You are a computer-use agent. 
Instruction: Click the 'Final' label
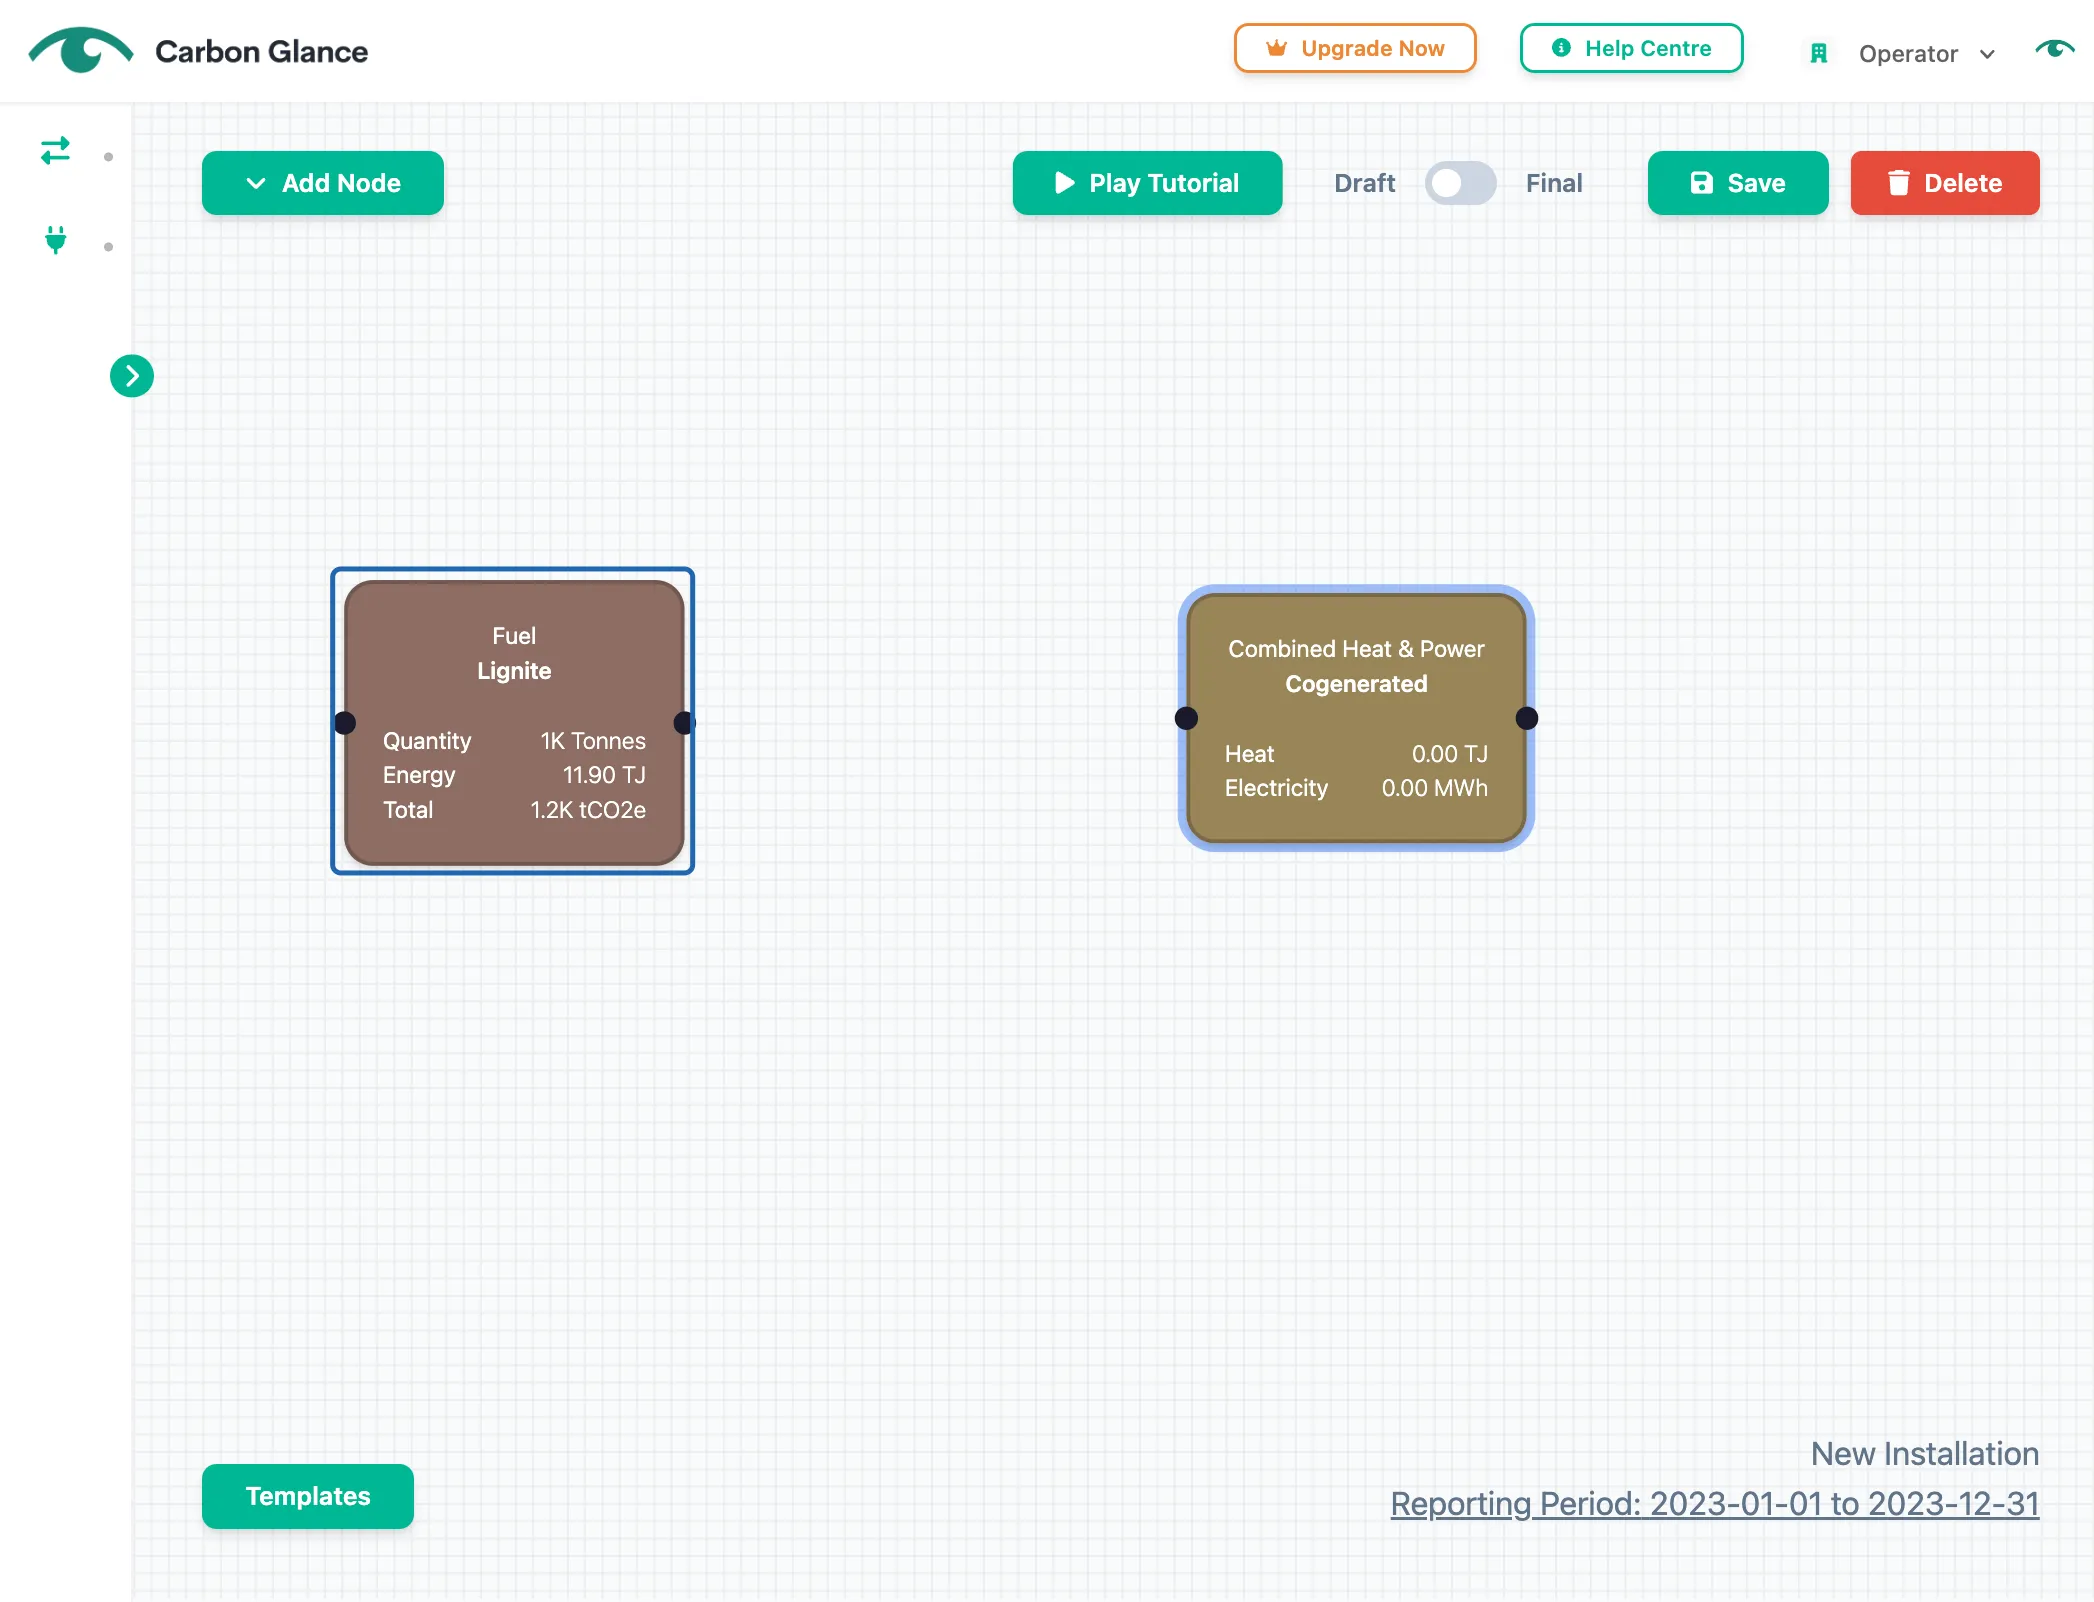[x=1554, y=183]
